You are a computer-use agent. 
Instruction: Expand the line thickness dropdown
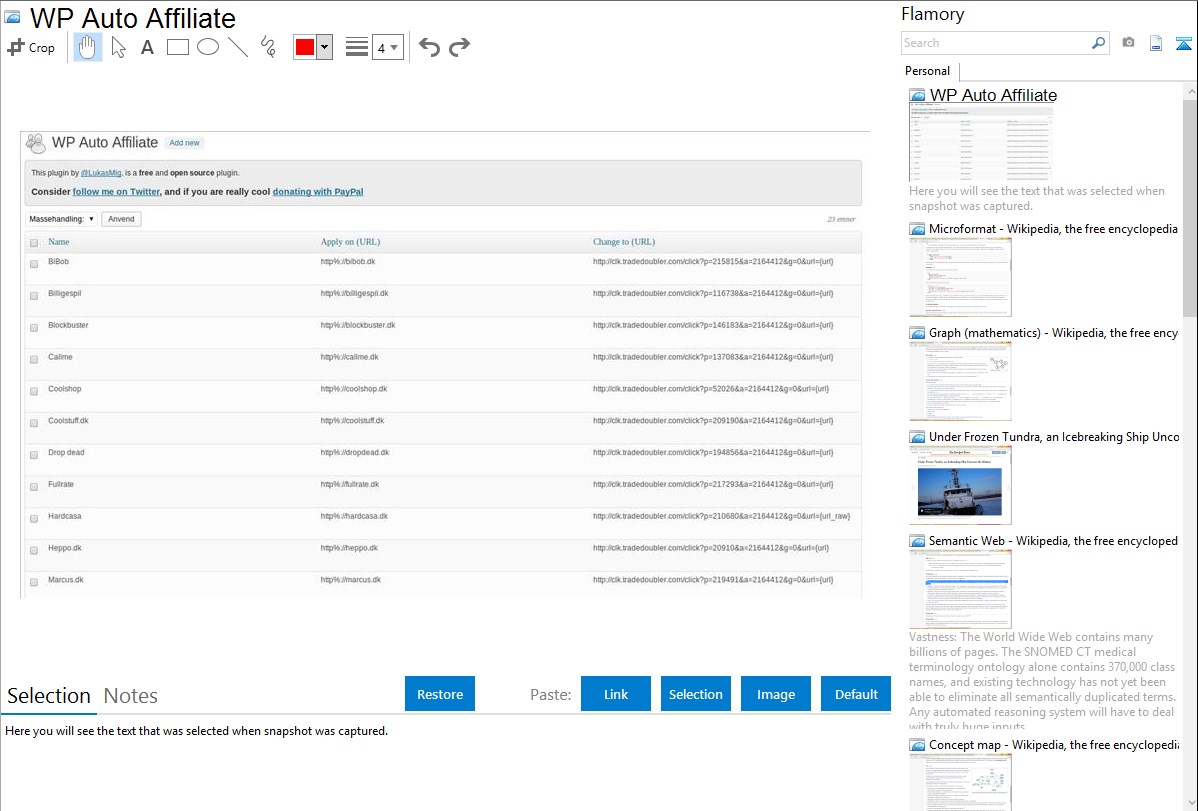click(x=387, y=47)
